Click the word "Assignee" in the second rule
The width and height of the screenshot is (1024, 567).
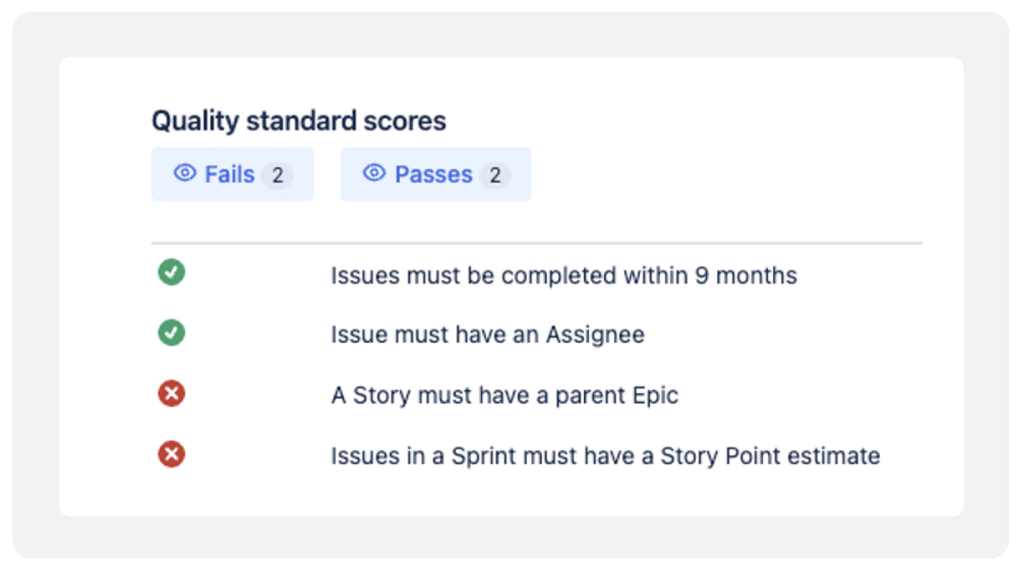[x=594, y=335]
